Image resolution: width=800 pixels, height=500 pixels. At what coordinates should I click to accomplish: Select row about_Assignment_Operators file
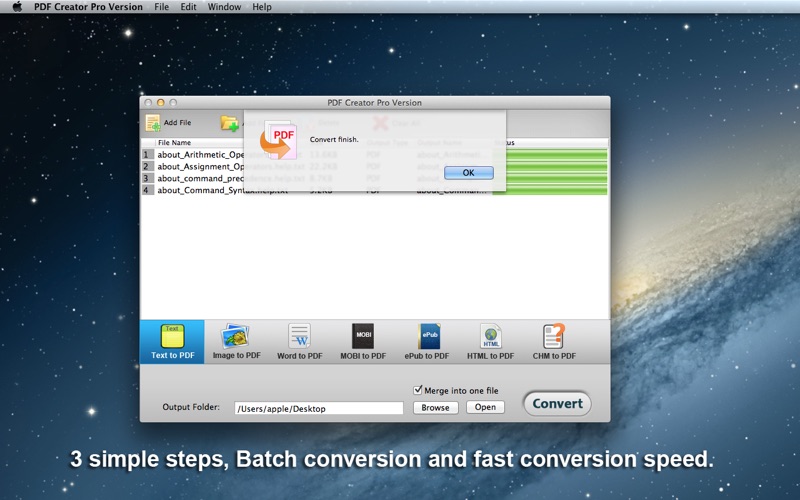coord(374,166)
